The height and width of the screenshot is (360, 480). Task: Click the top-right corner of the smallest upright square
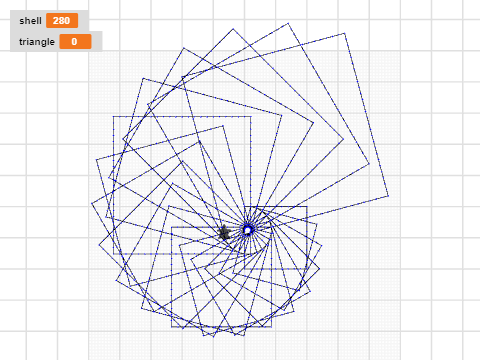[x=307, y=207]
